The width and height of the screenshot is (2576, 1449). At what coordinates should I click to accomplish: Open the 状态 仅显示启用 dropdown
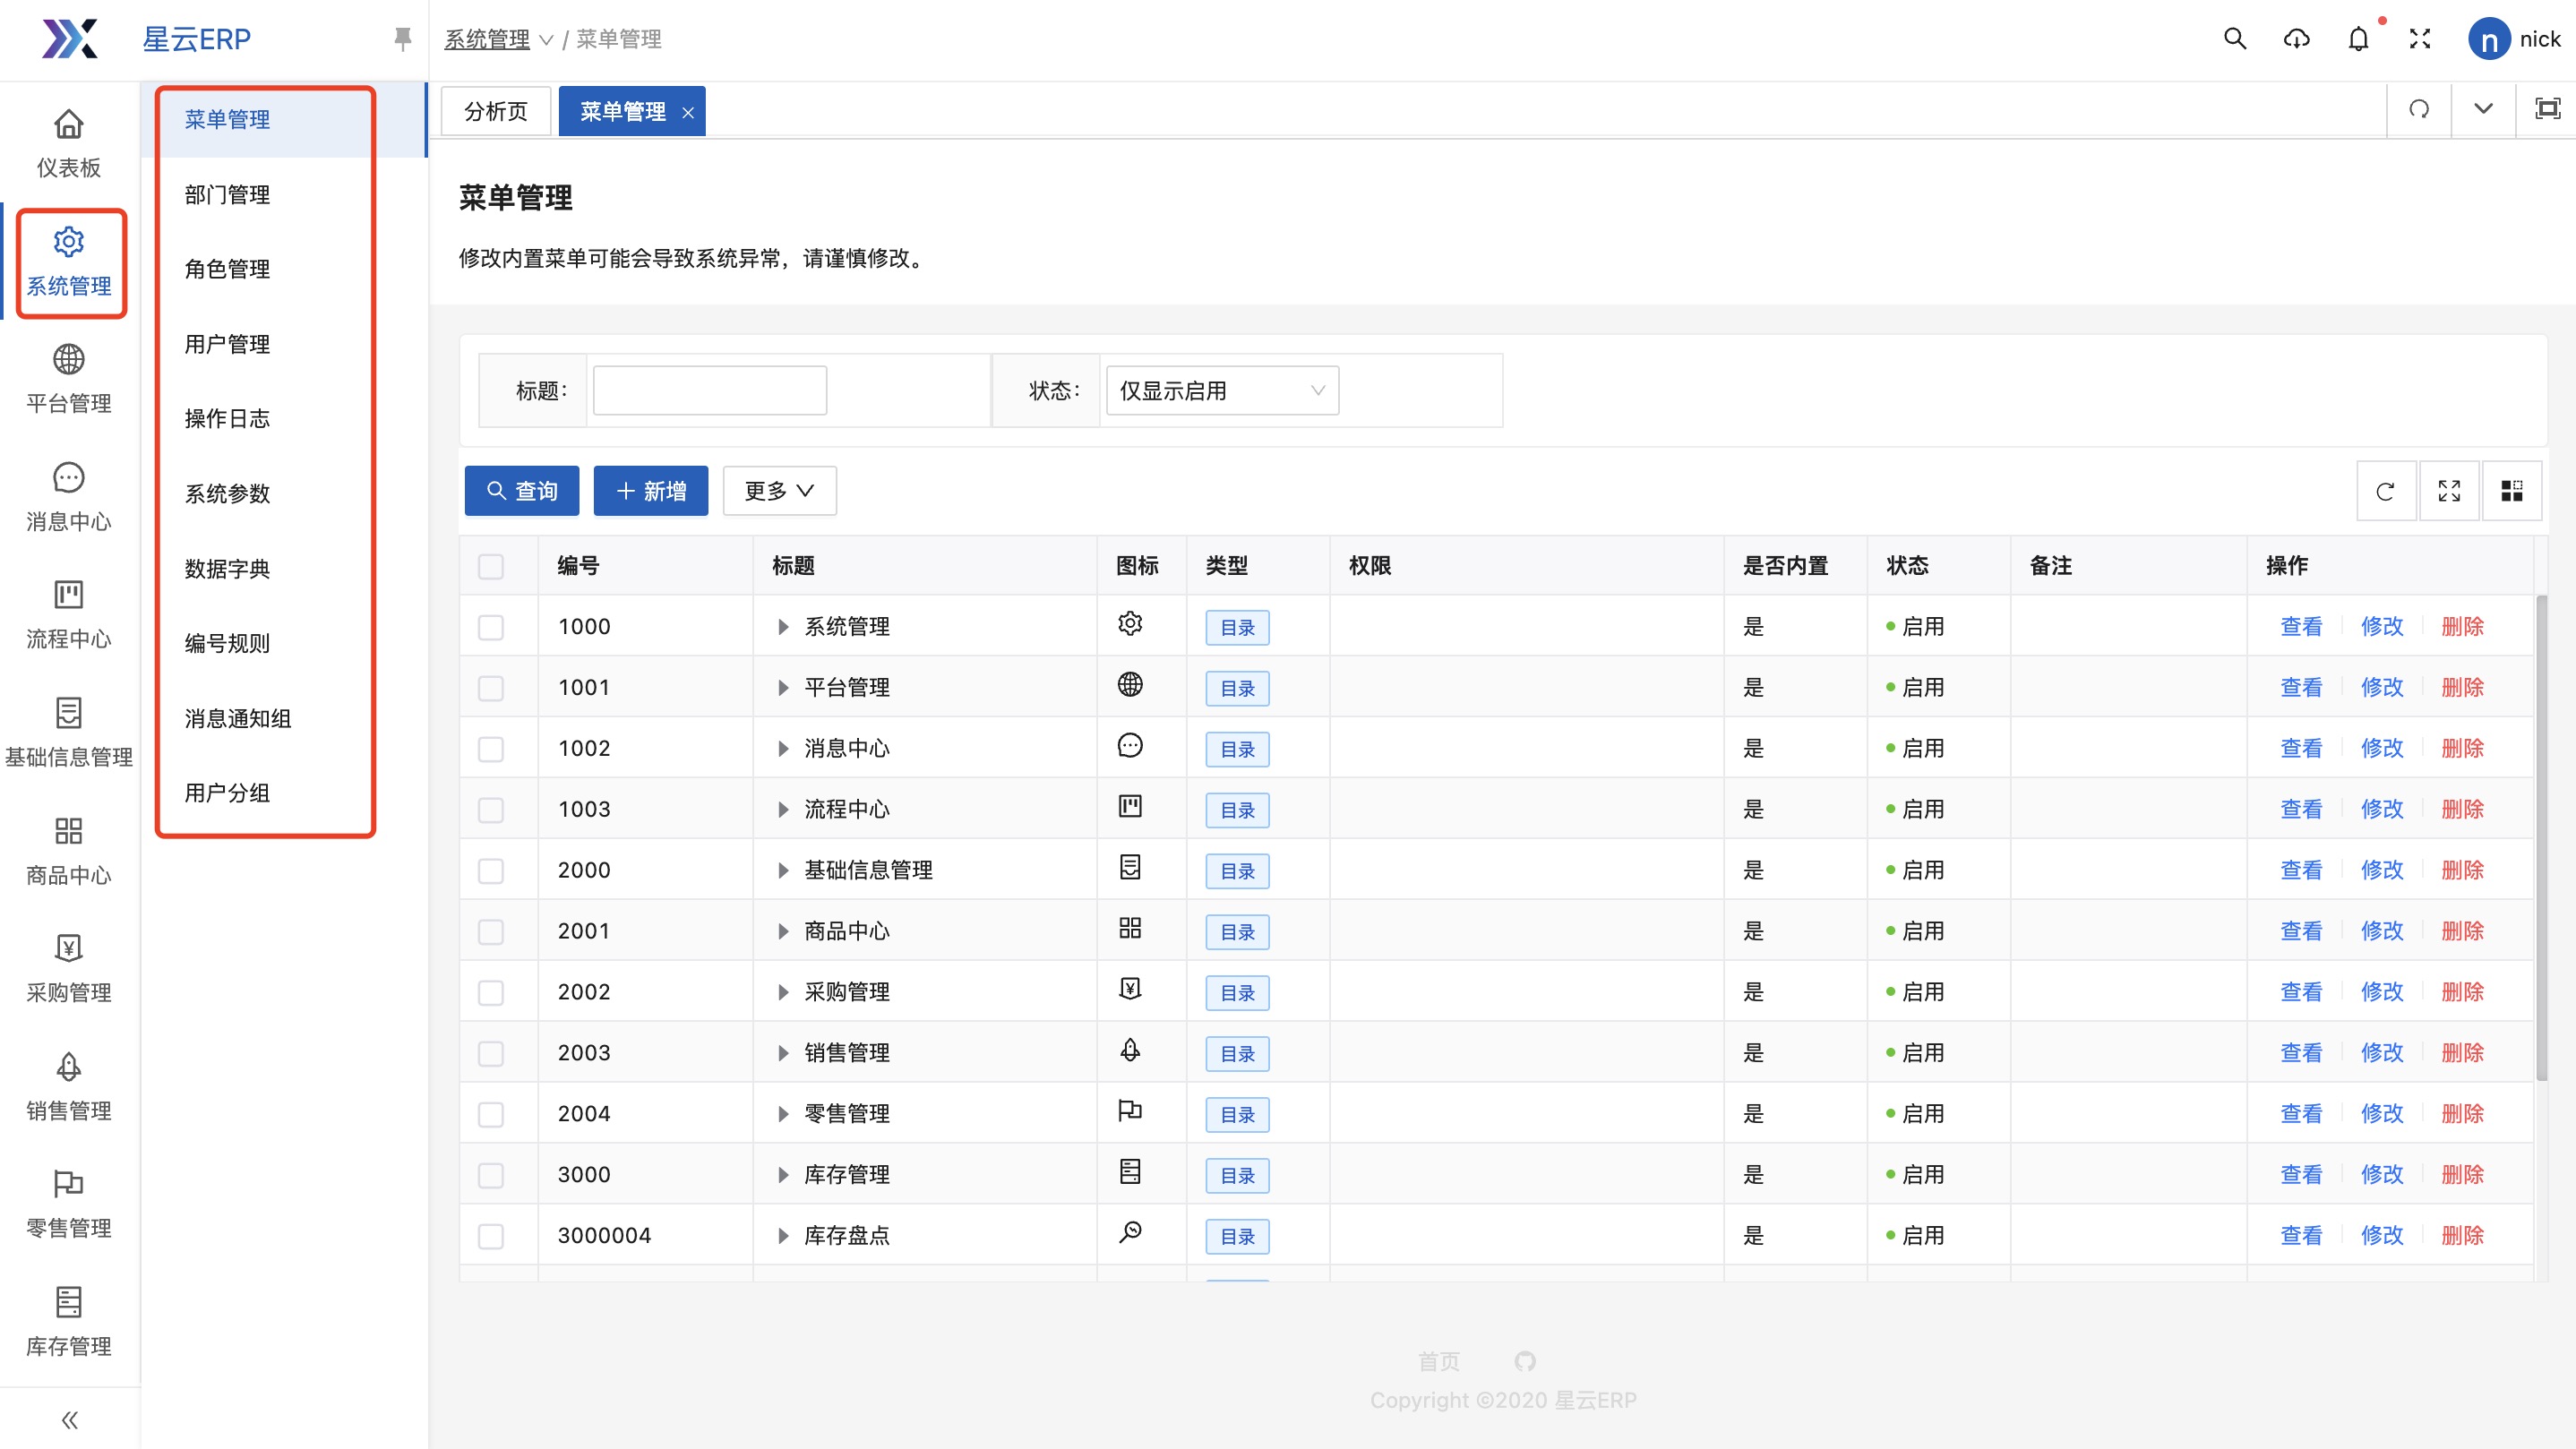point(1221,391)
